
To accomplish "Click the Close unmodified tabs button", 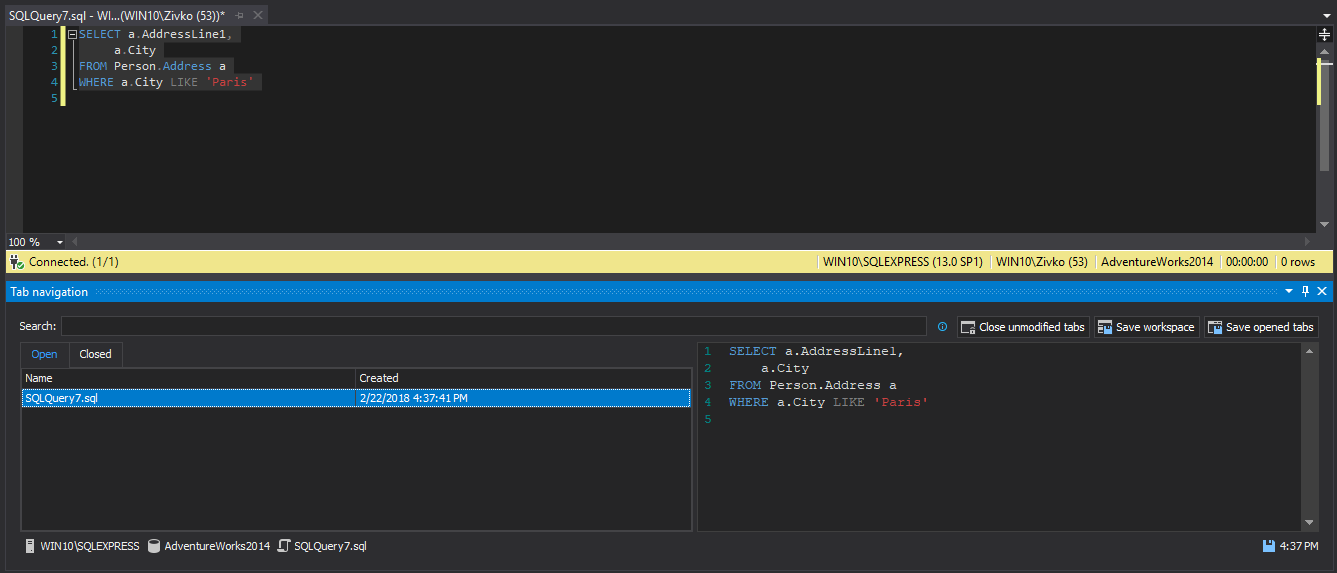I will click(1021, 327).
